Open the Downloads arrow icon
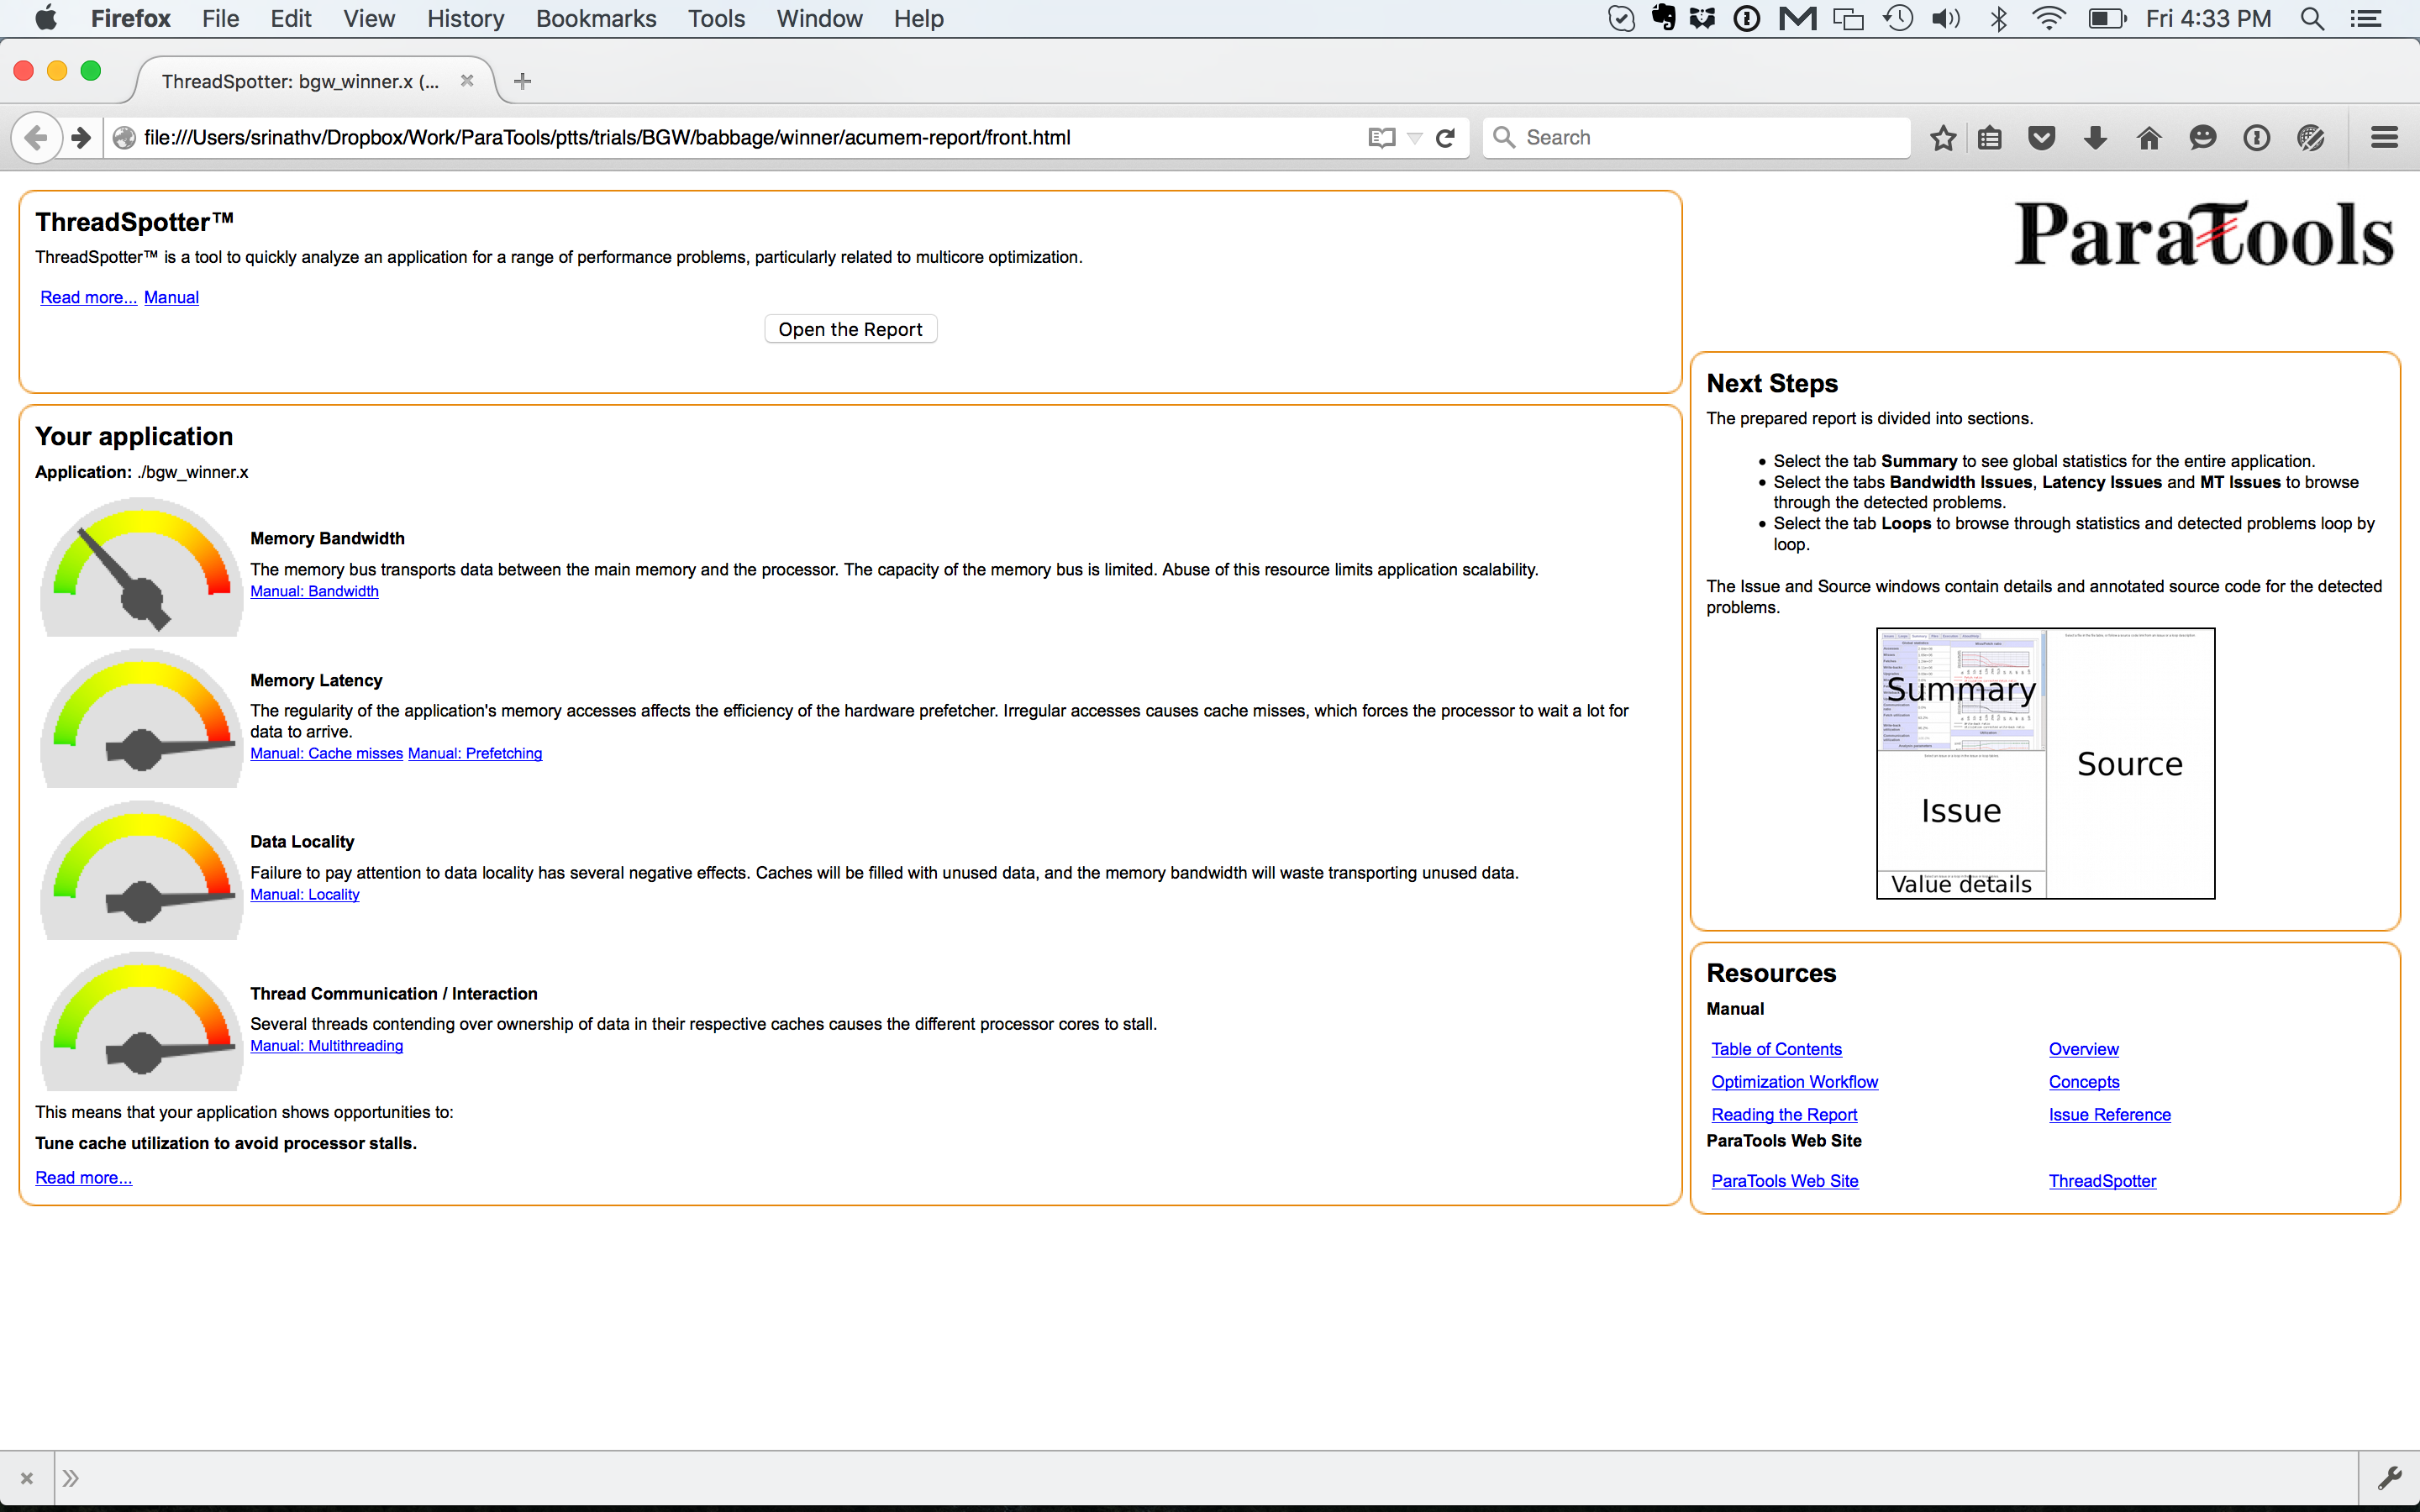 click(2096, 138)
